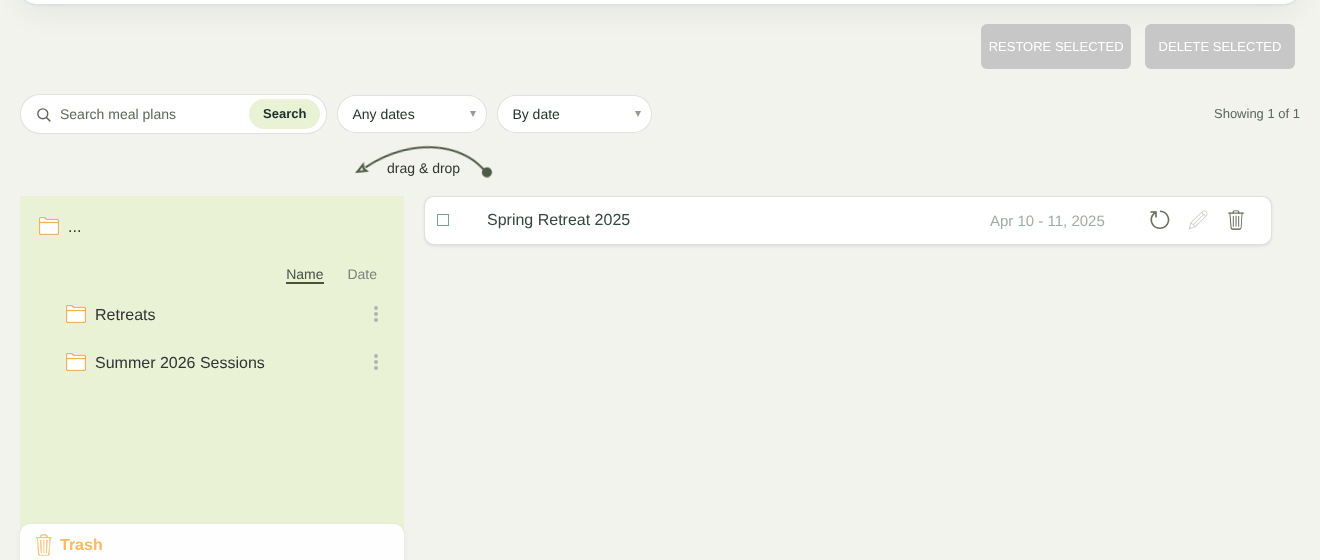Click the Delete Selected button

[x=1220, y=47]
